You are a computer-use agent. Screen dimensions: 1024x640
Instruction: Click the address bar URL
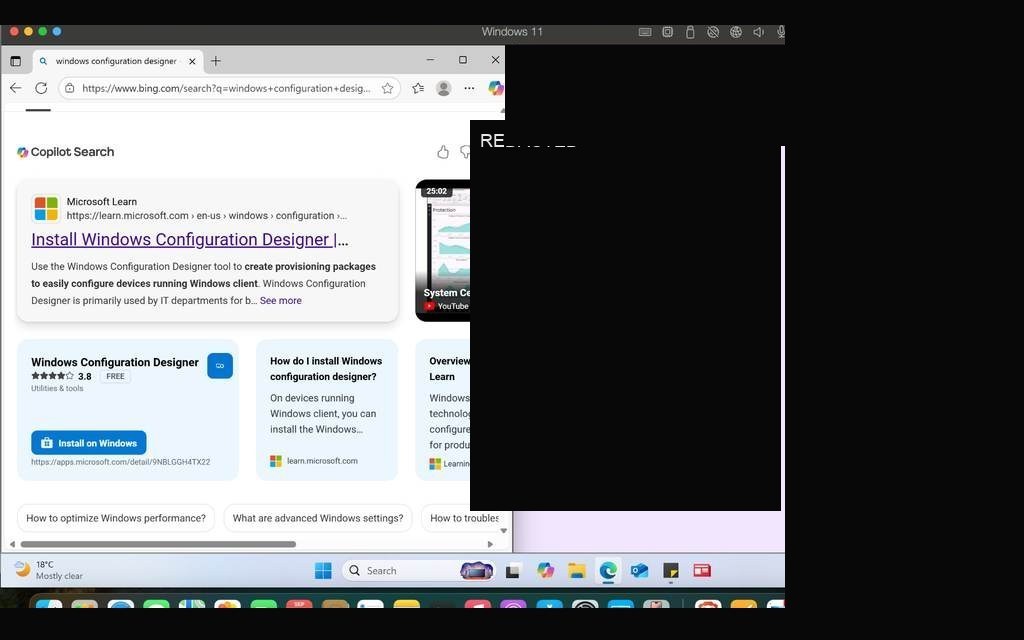(x=226, y=88)
